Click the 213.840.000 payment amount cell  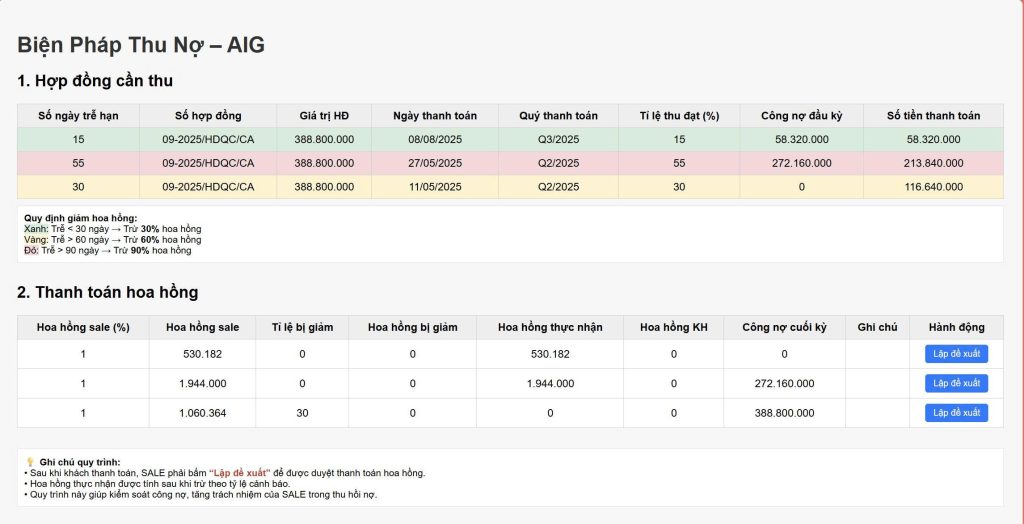click(x=933, y=163)
